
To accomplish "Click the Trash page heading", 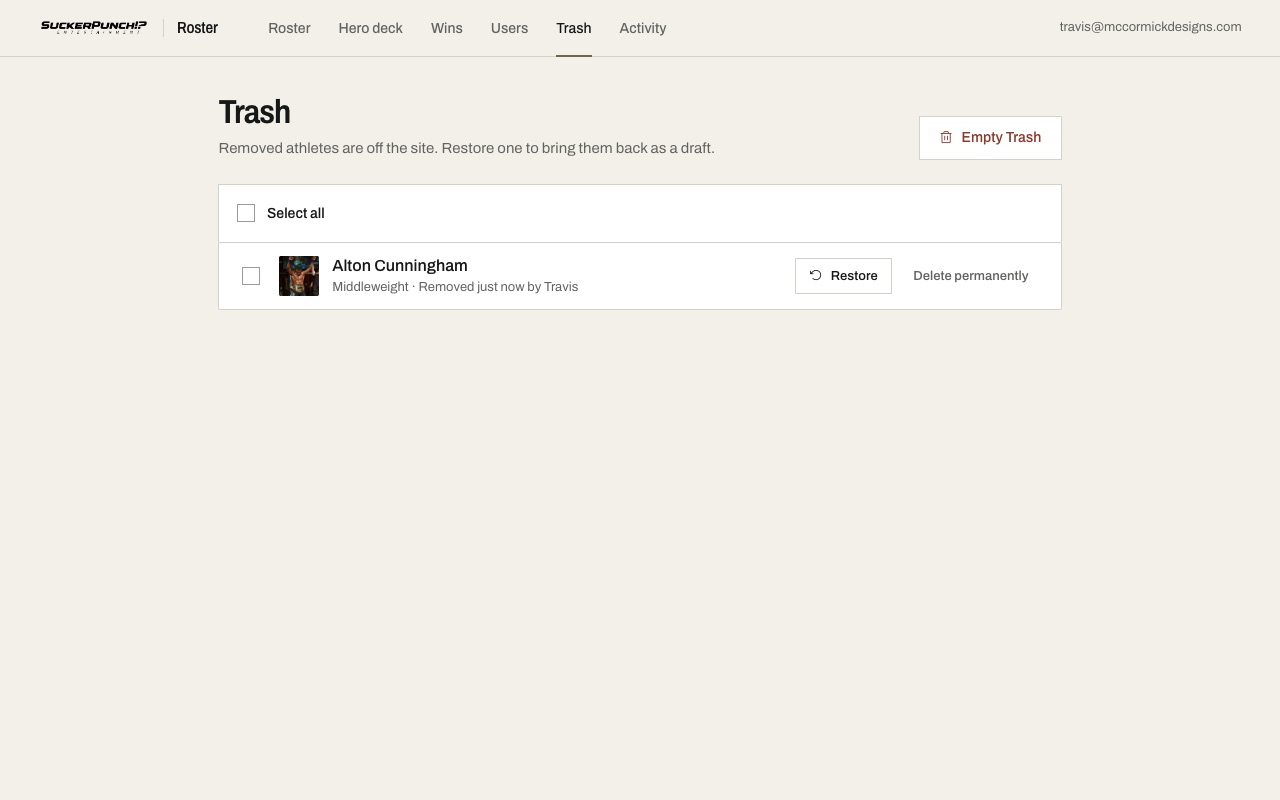I will coord(254,112).
